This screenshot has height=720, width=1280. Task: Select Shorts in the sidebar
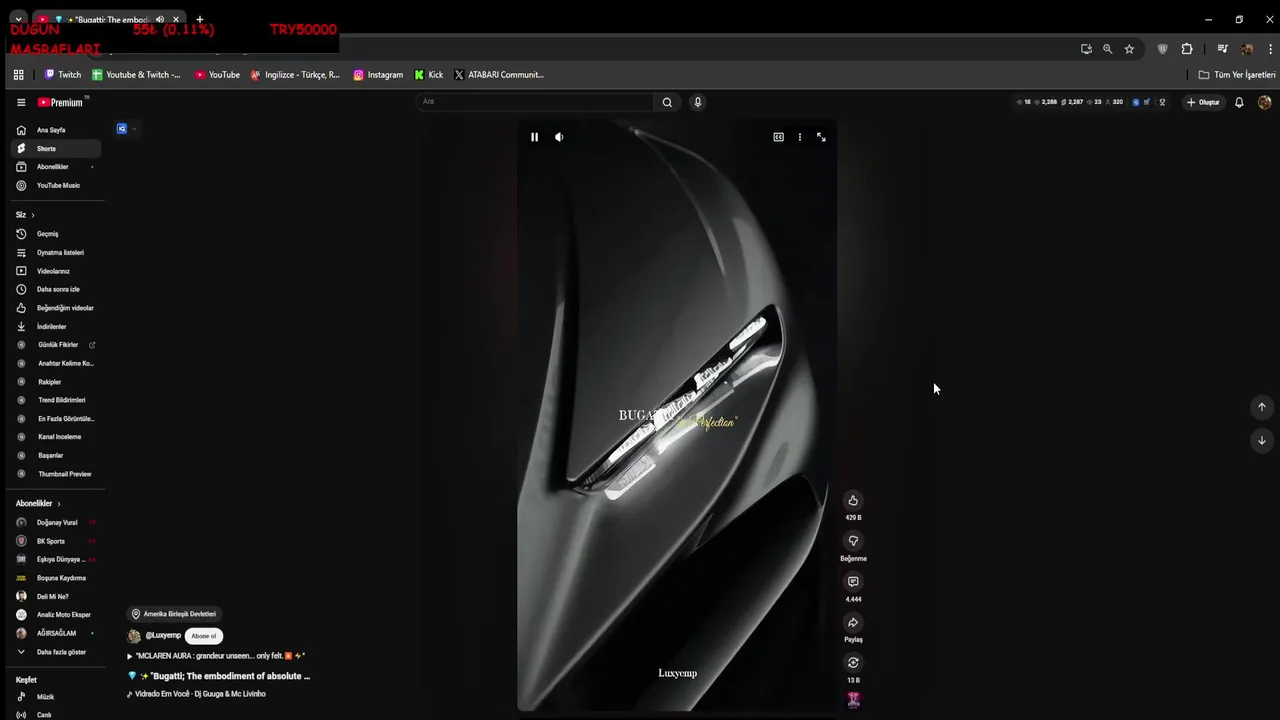[56, 148]
